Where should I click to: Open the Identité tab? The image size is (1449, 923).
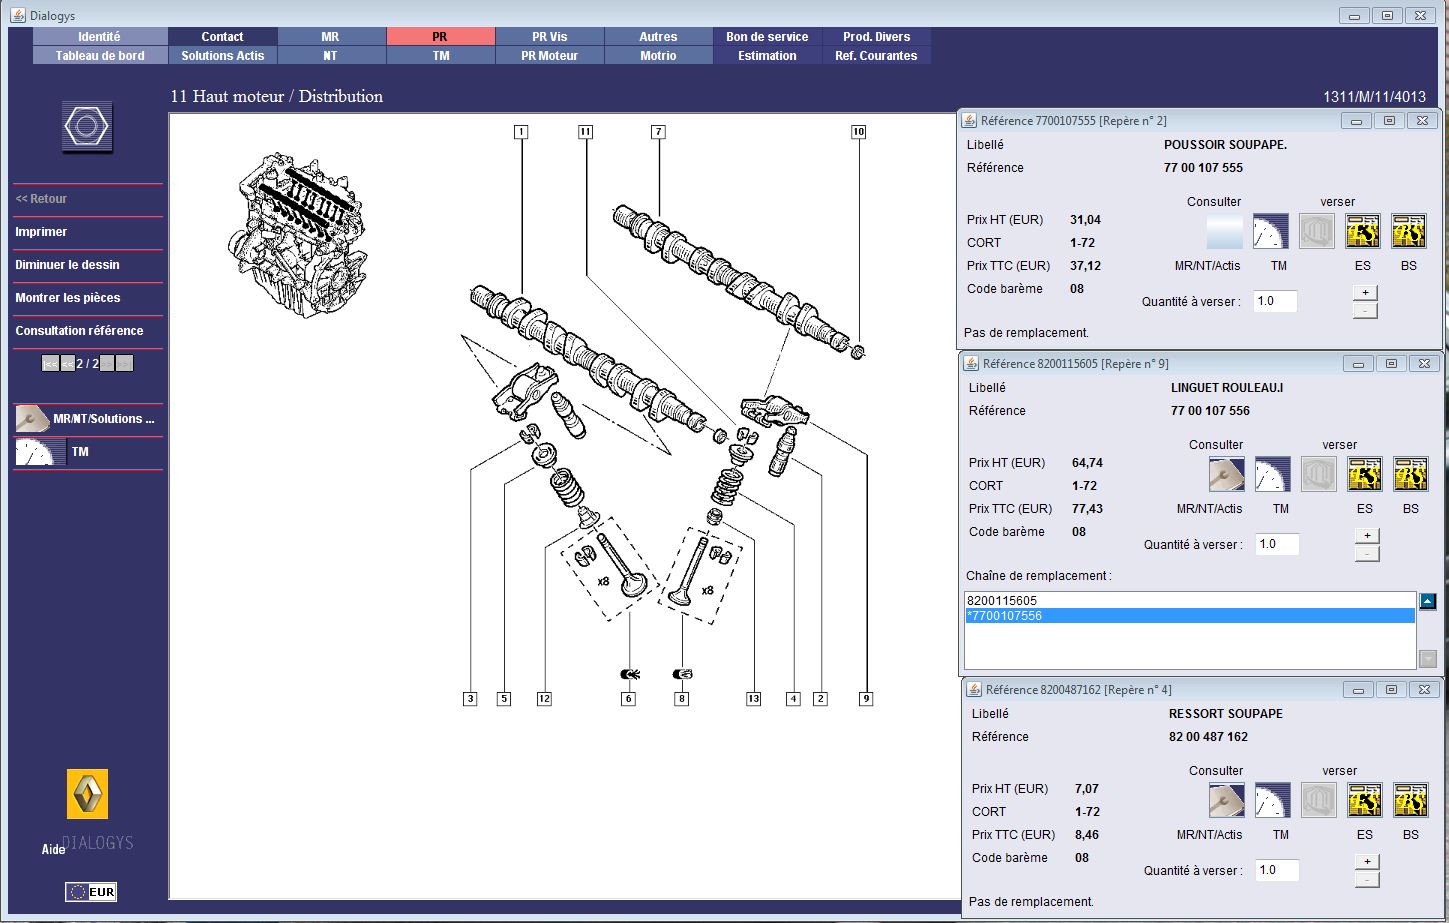[99, 36]
